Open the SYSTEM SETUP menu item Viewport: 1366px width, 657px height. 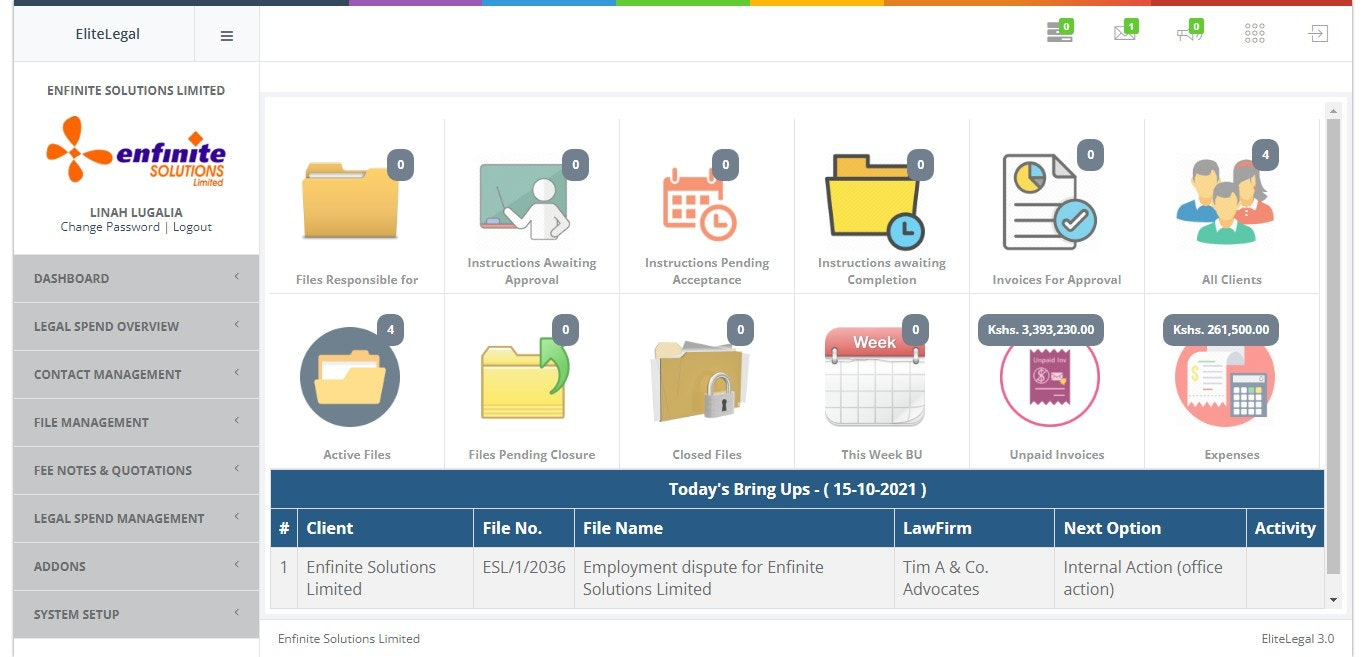click(136, 614)
